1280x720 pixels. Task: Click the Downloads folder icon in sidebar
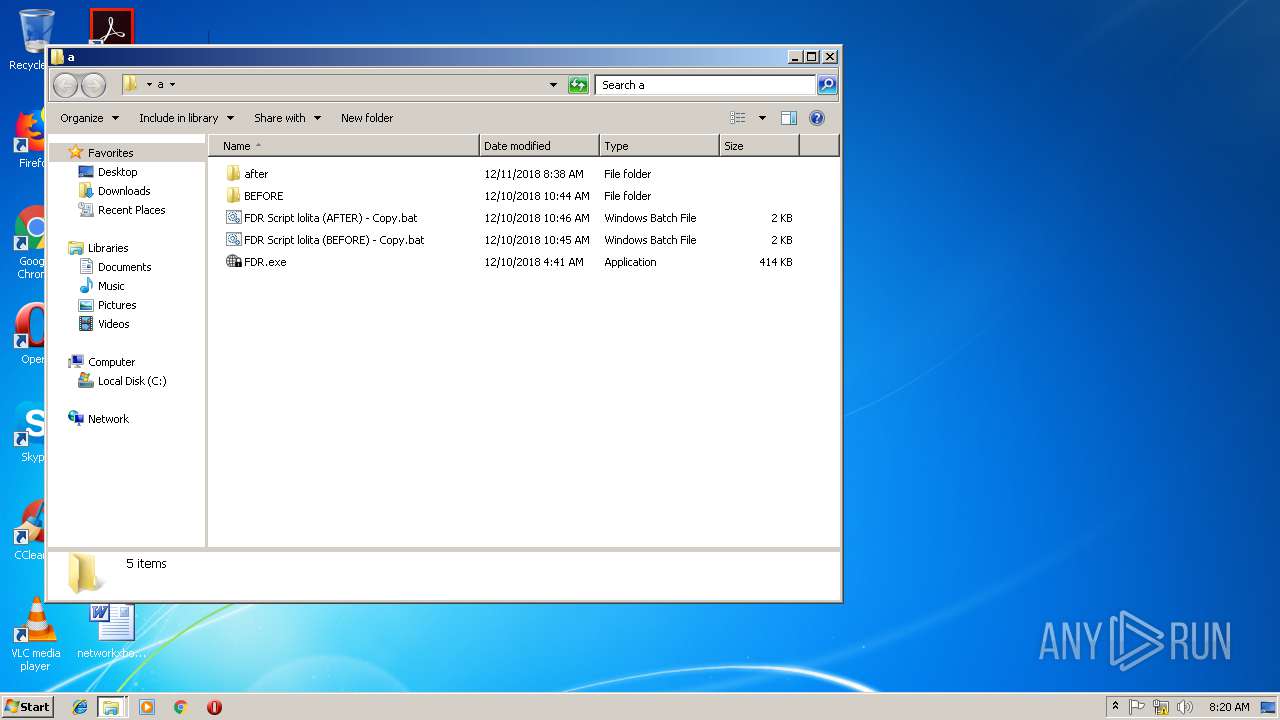pyautogui.click(x=86, y=191)
